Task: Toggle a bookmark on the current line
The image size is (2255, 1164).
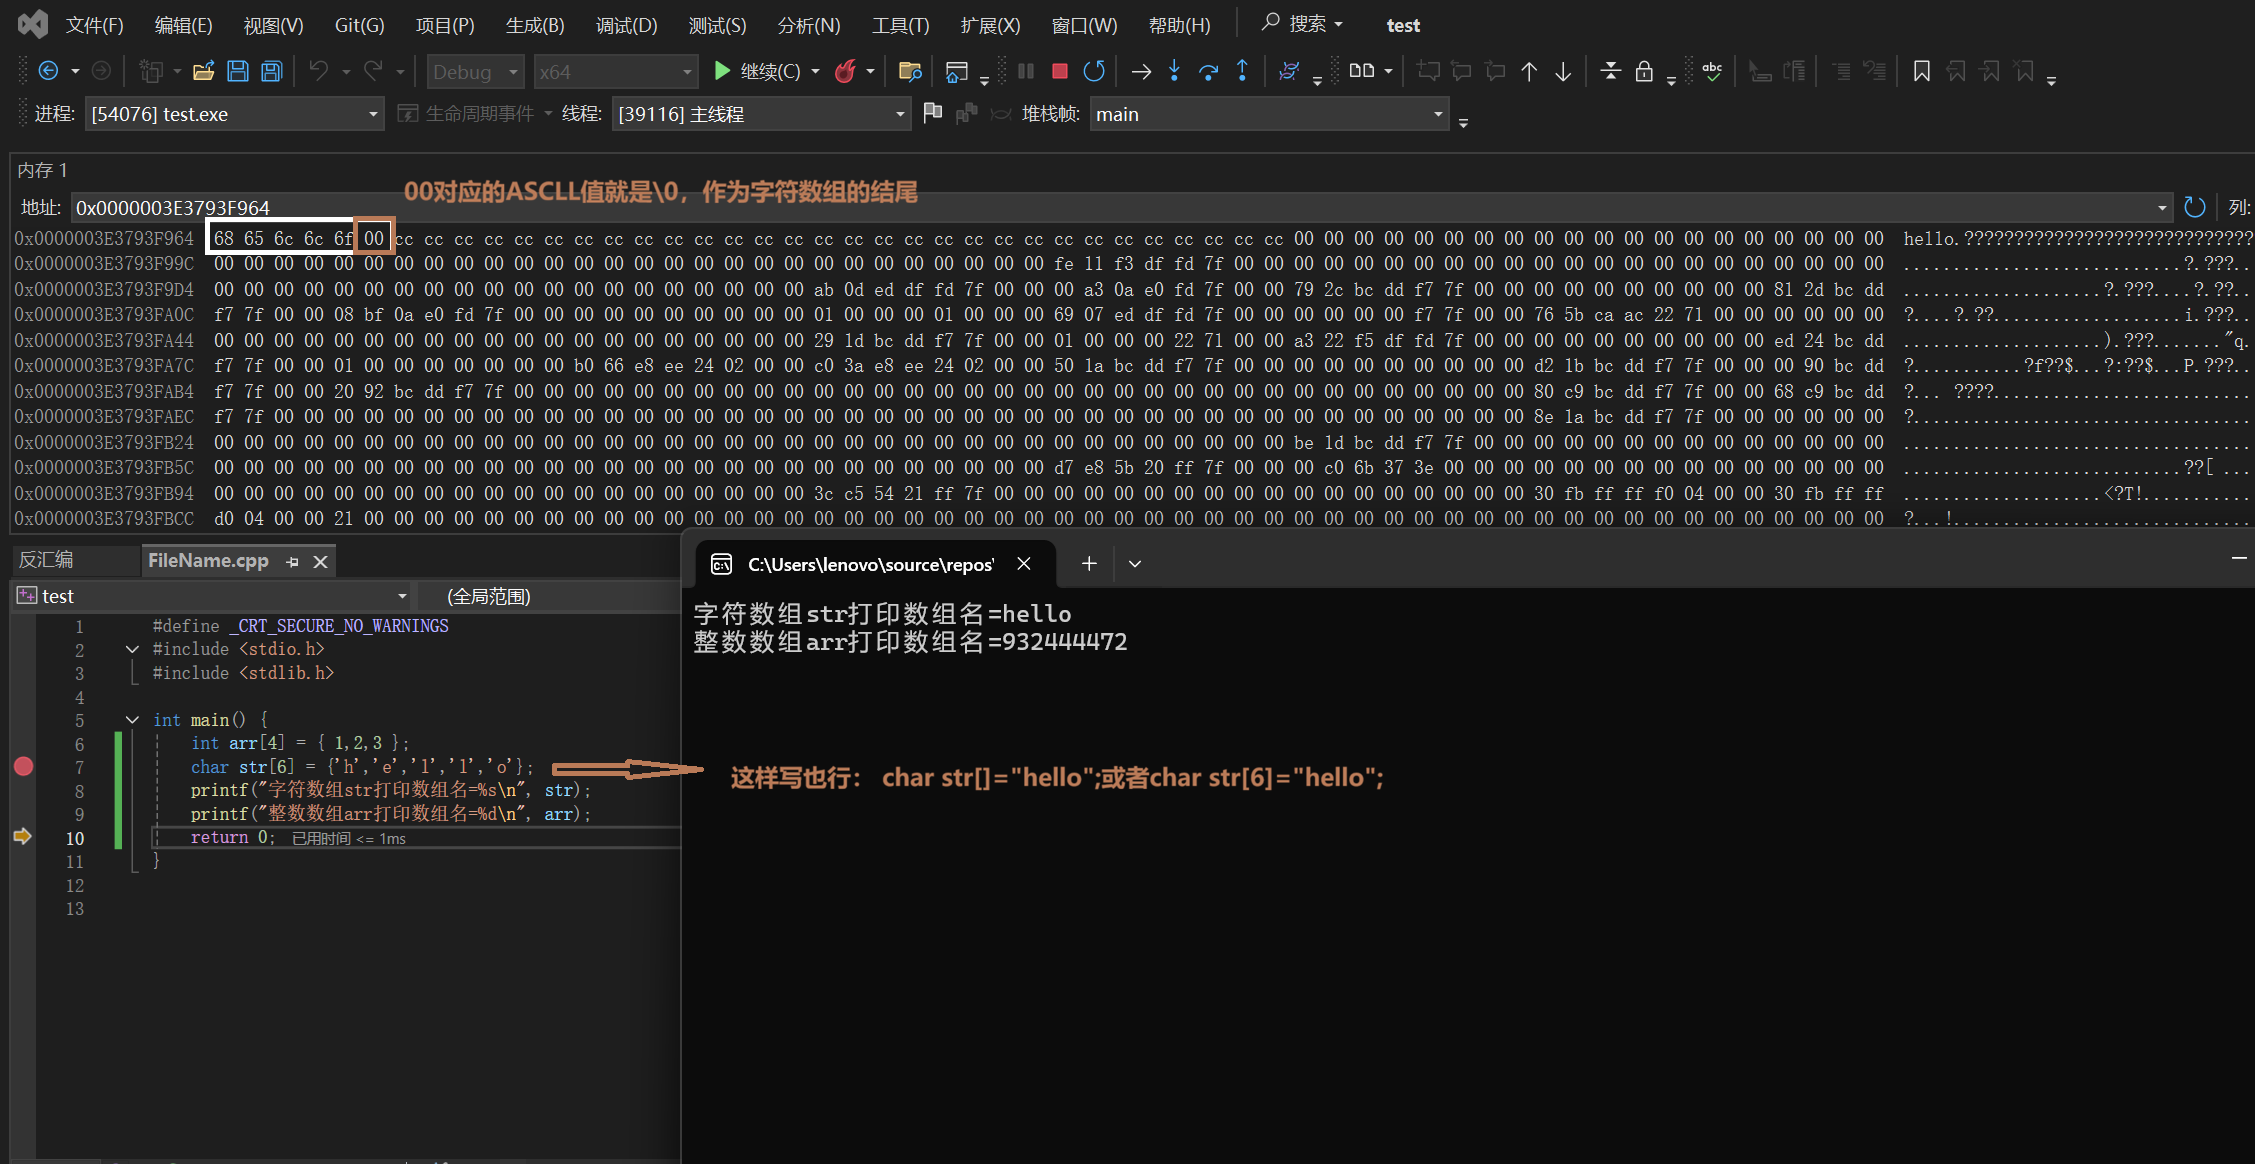Action: click(x=1921, y=71)
